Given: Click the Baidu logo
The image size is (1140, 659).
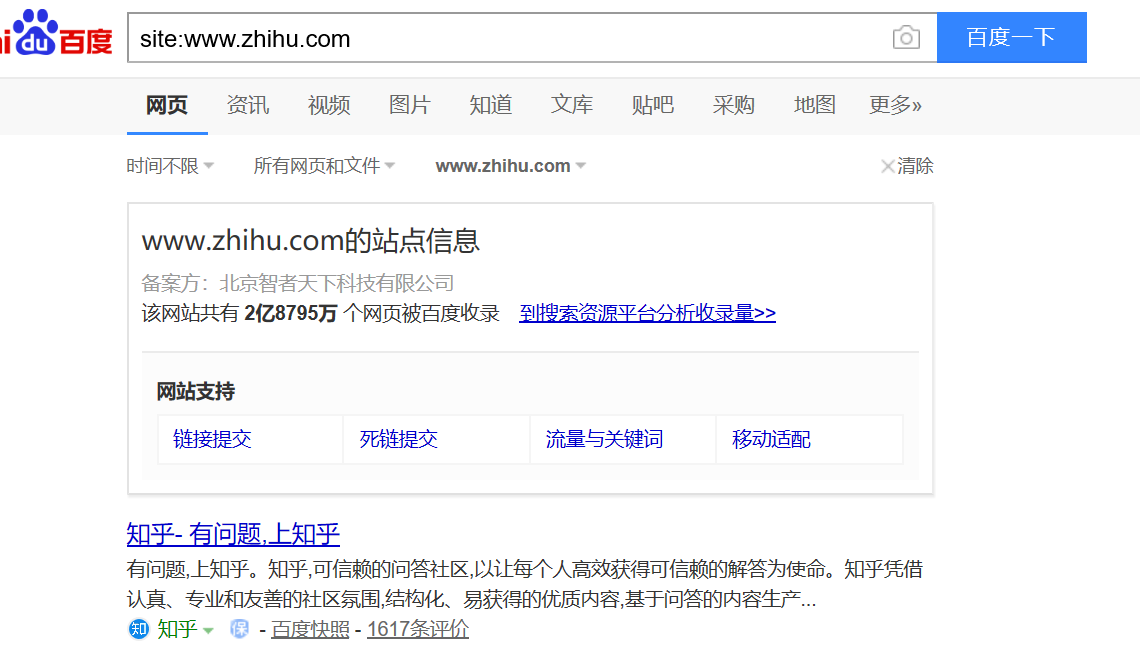Looking at the screenshot, I should coord(57,33).
